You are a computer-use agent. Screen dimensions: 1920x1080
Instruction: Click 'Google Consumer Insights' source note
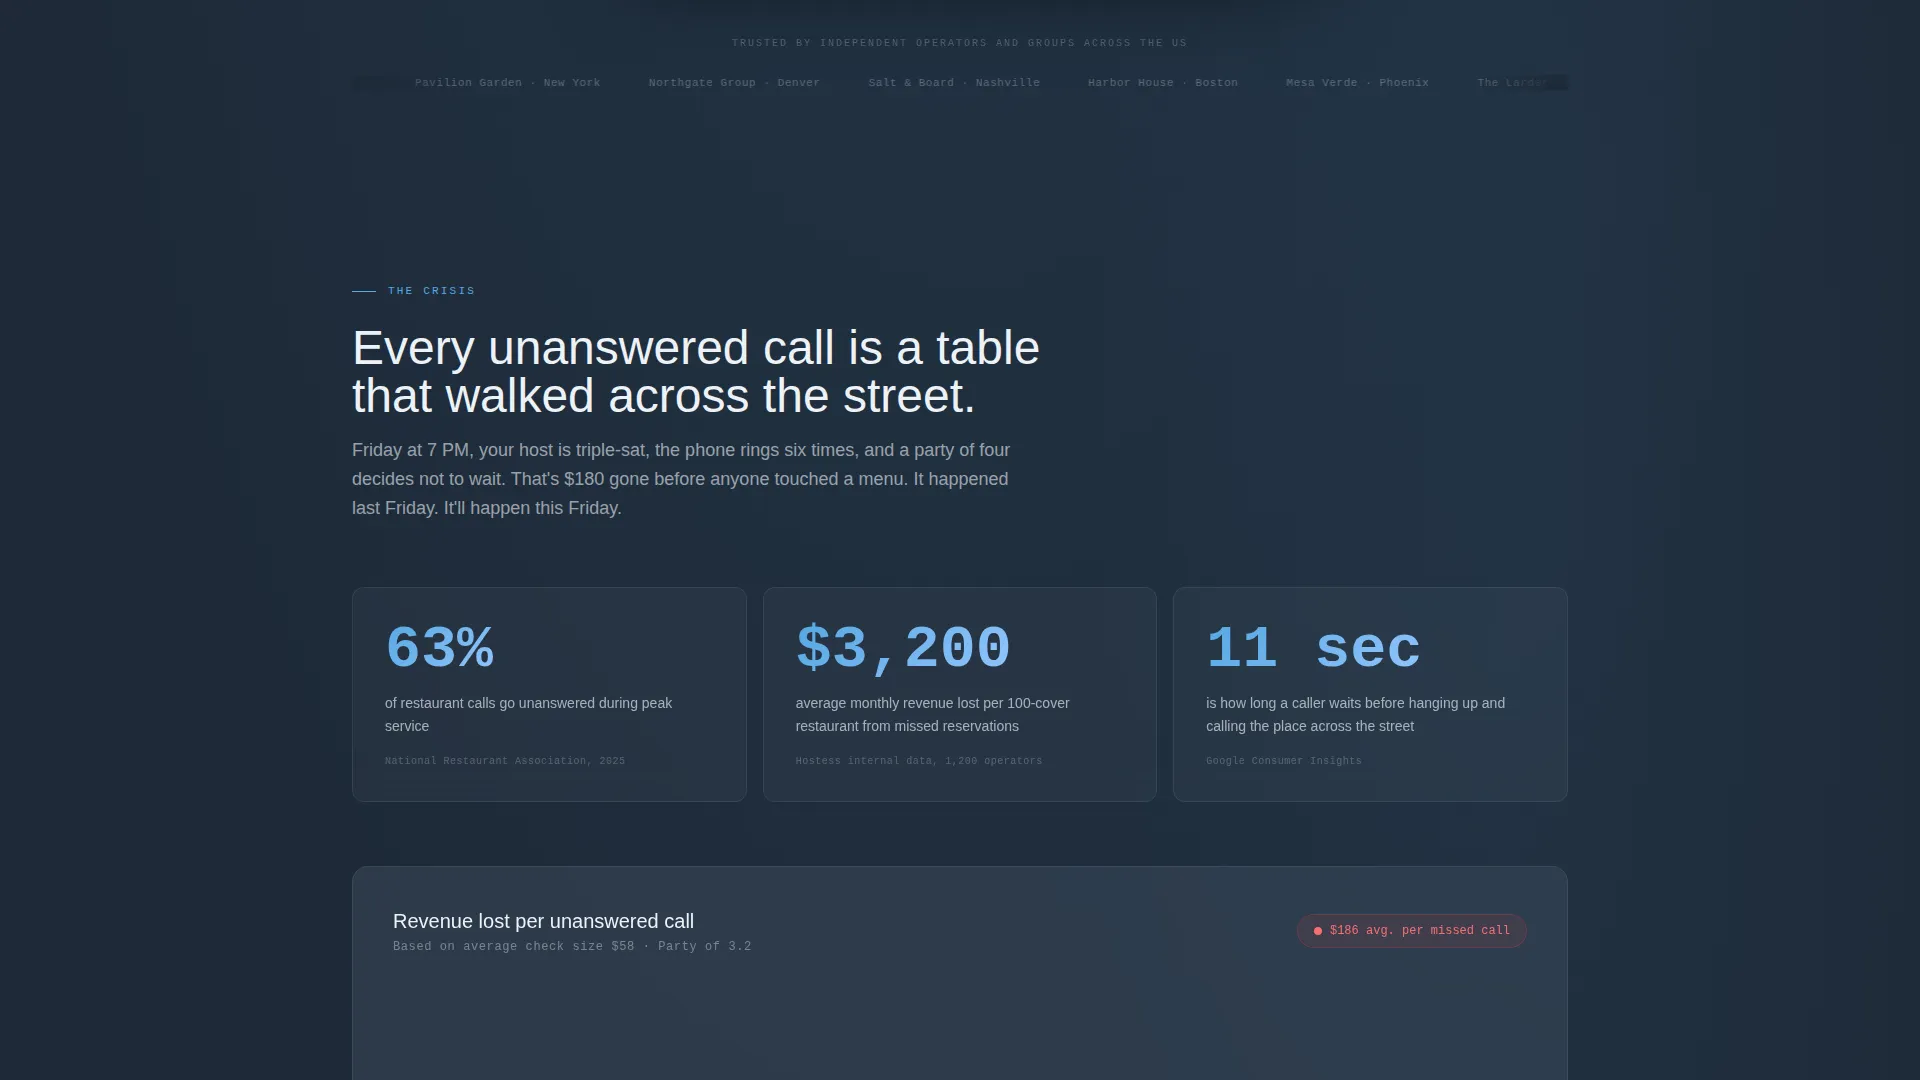(1284, 761)
